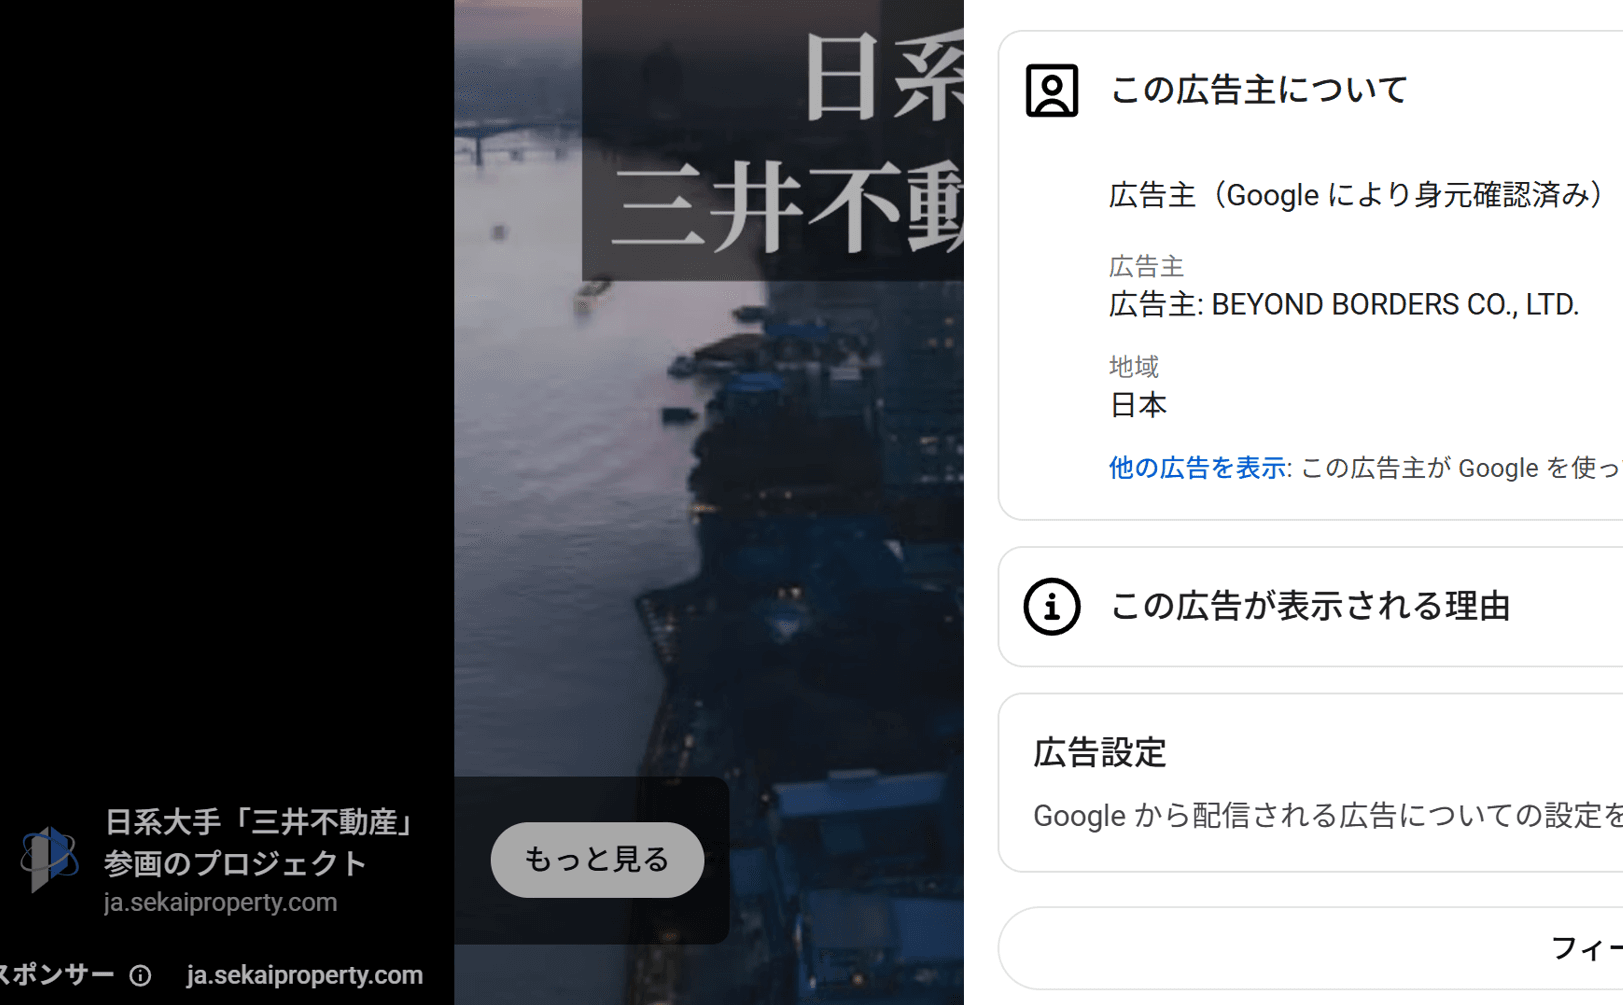
Task: Select advertiser name BEYOND BORDERS CO., LTD.
Action: coord(1395,304)
